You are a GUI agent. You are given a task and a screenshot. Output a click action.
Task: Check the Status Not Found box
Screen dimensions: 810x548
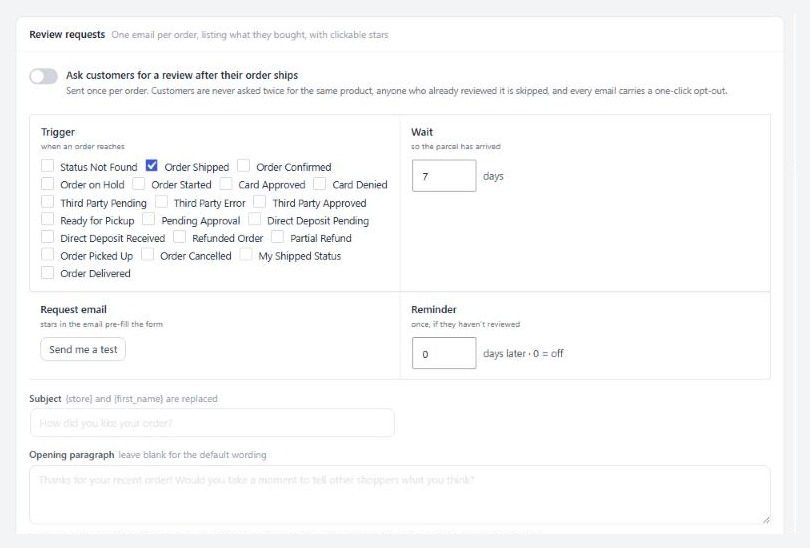[x=48, y=165]
